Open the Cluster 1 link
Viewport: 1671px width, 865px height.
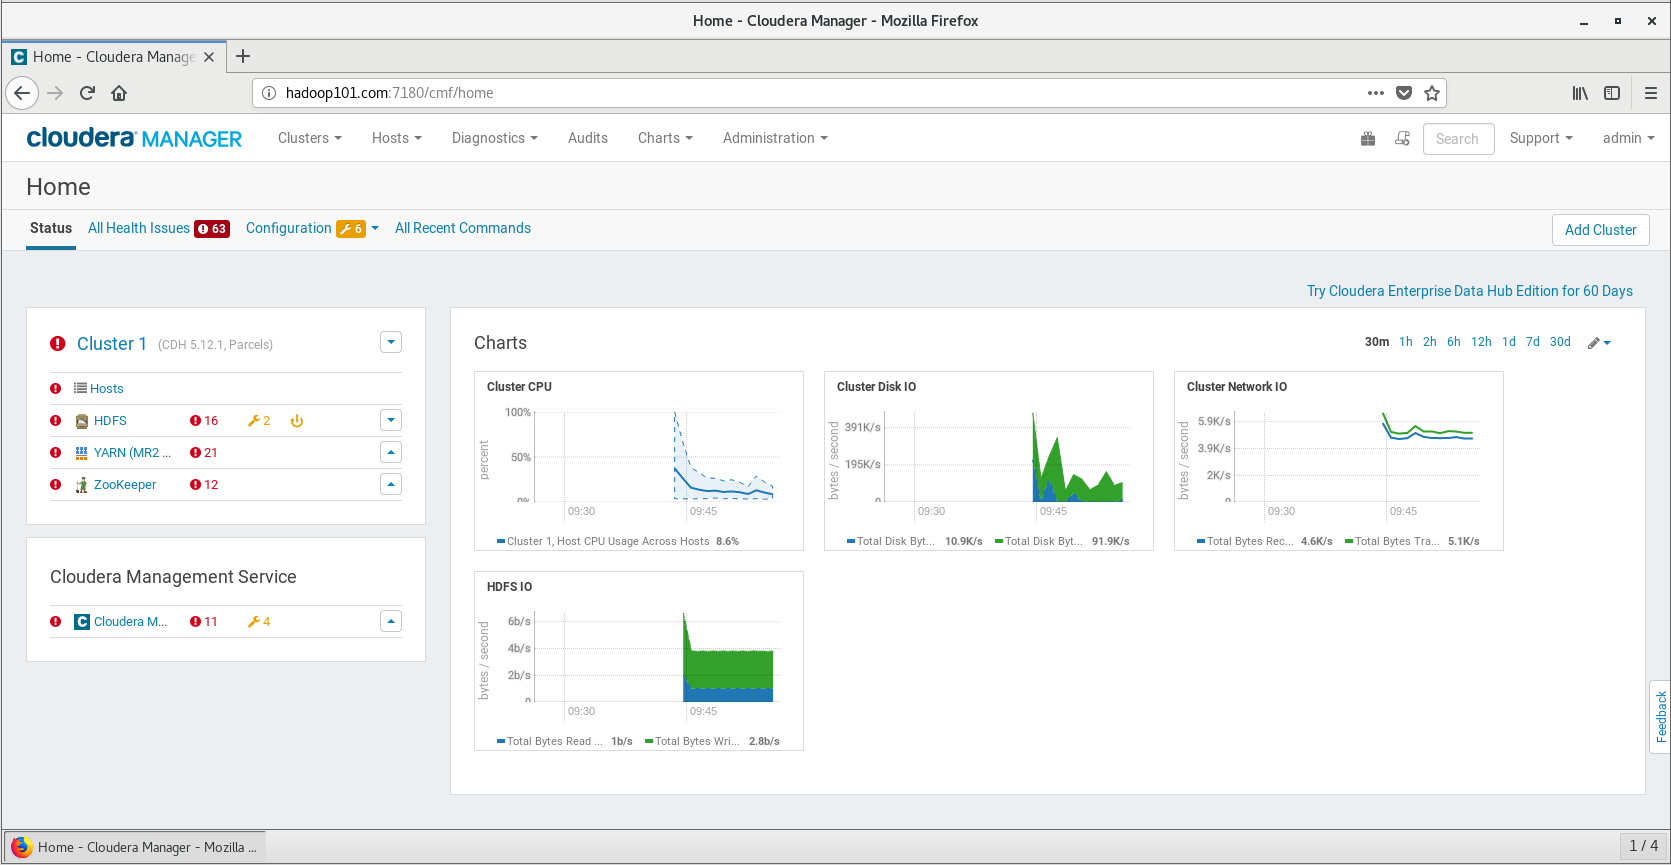point(112,344)
